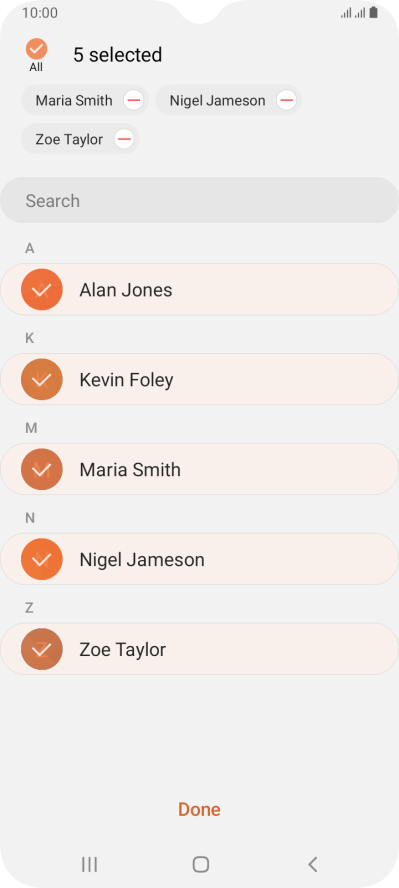Uncheck Alan Jones contact checkmark
The image size is (399, 888).
pyautogui.click(x=41, y=289)
